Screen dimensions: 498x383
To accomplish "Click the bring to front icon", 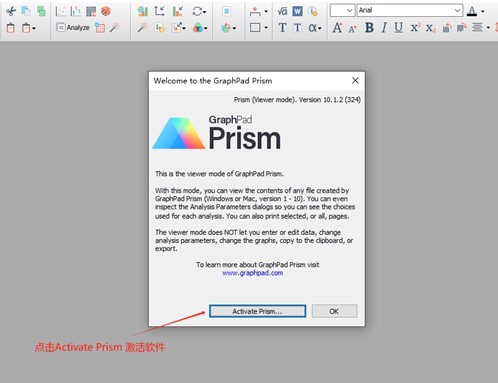I will pos(447,28).
